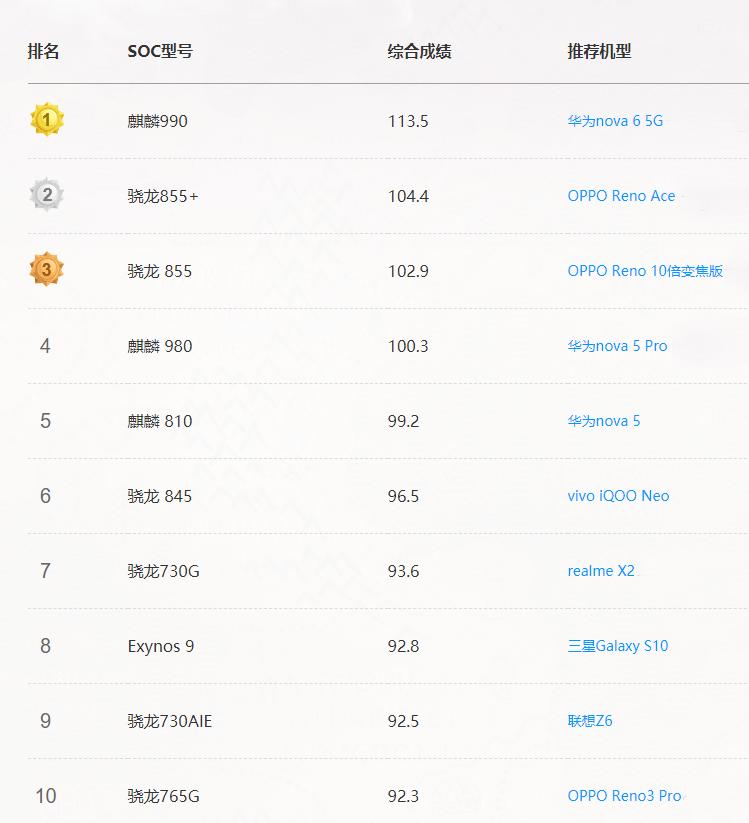Open the vivo iQOO Neo link
The height and width of the screenshot is (823, 749).
point(618,496)
